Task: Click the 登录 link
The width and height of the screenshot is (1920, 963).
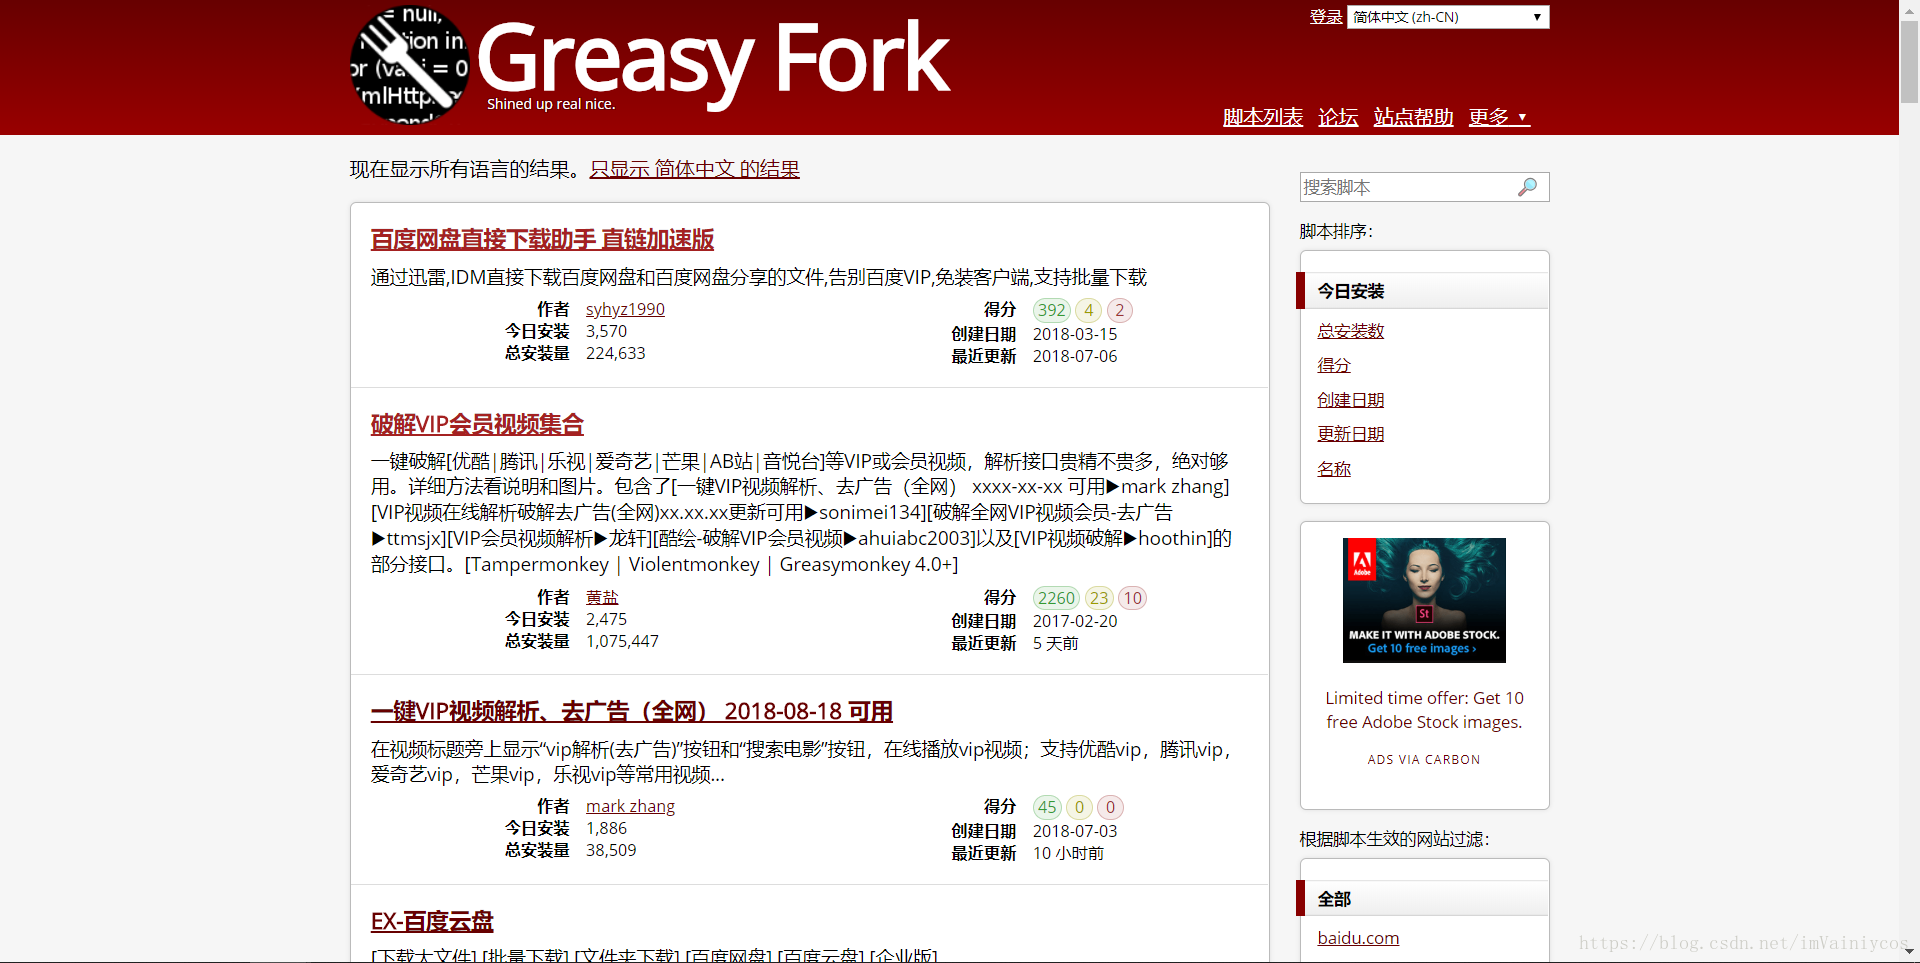Action: coord(1326,17)
